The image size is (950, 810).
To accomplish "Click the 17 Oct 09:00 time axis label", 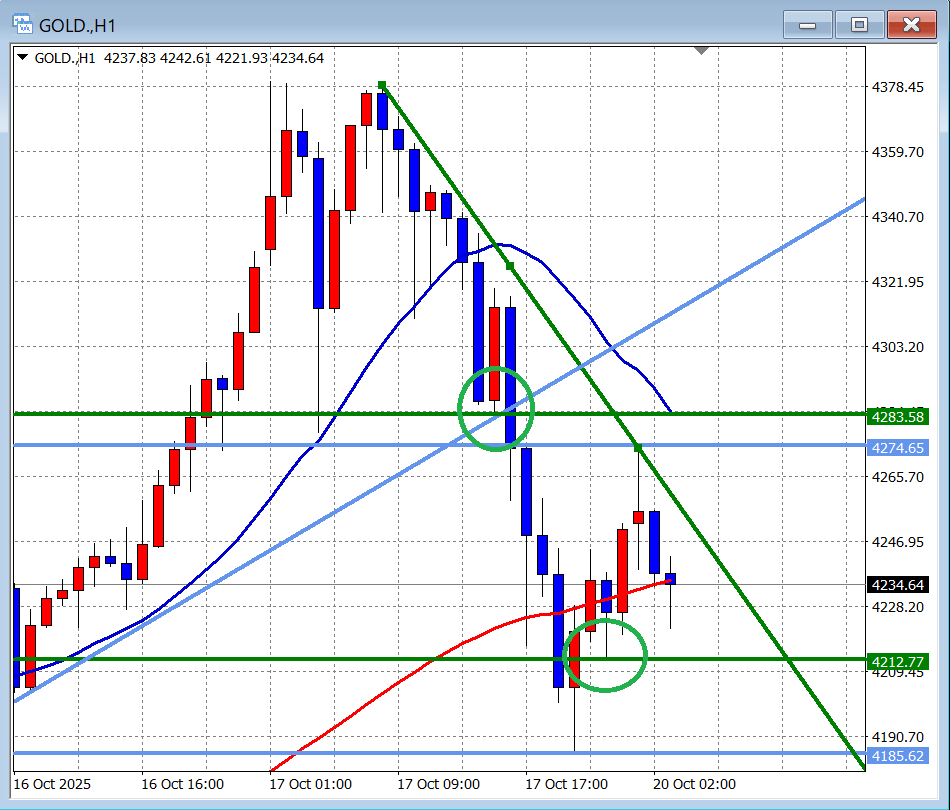I will 438,785.
